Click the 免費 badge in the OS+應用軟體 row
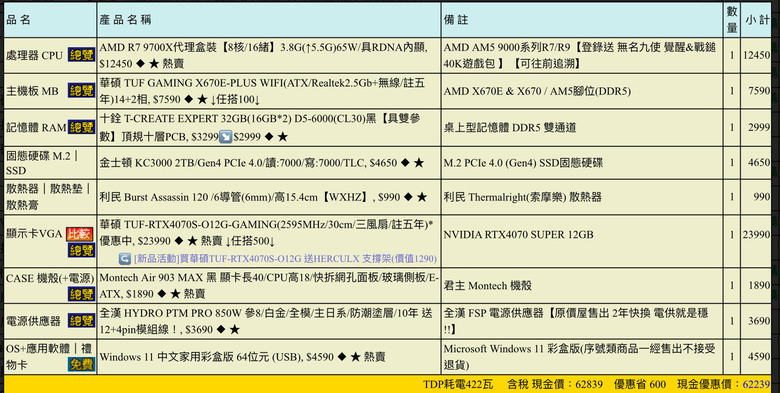The image size is (780, 393). 81,365
